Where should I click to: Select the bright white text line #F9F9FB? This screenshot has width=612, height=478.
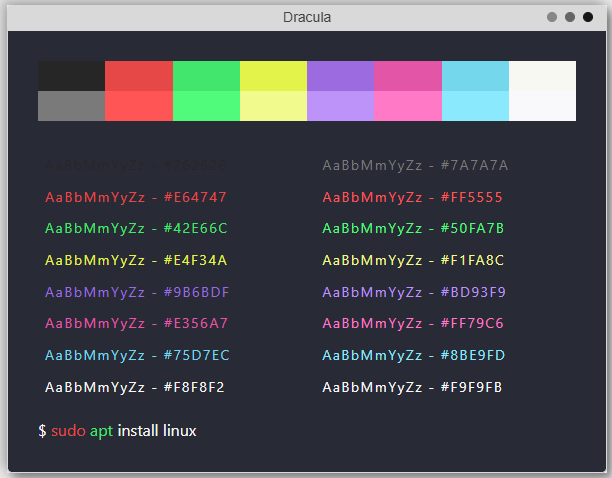pos(413,388)
